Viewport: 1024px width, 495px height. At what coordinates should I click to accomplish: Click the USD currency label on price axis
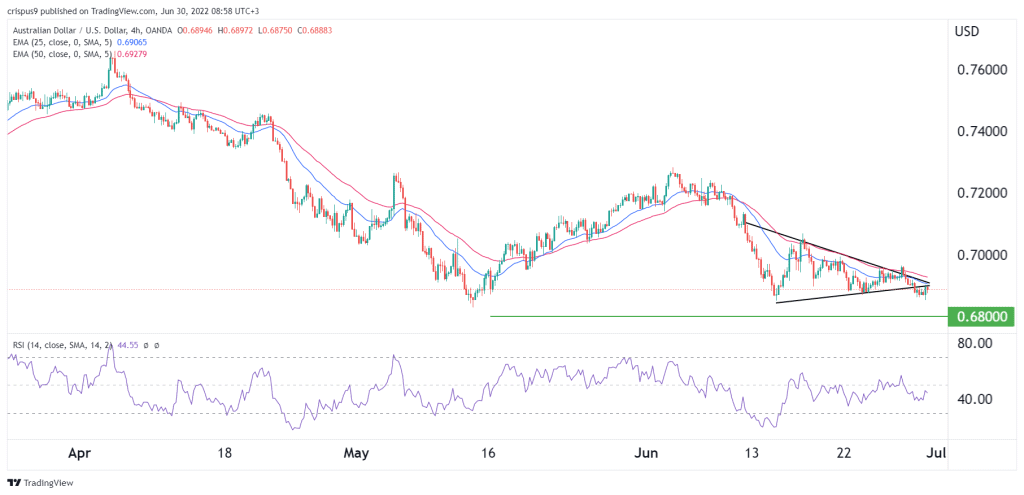coord(969,31)
